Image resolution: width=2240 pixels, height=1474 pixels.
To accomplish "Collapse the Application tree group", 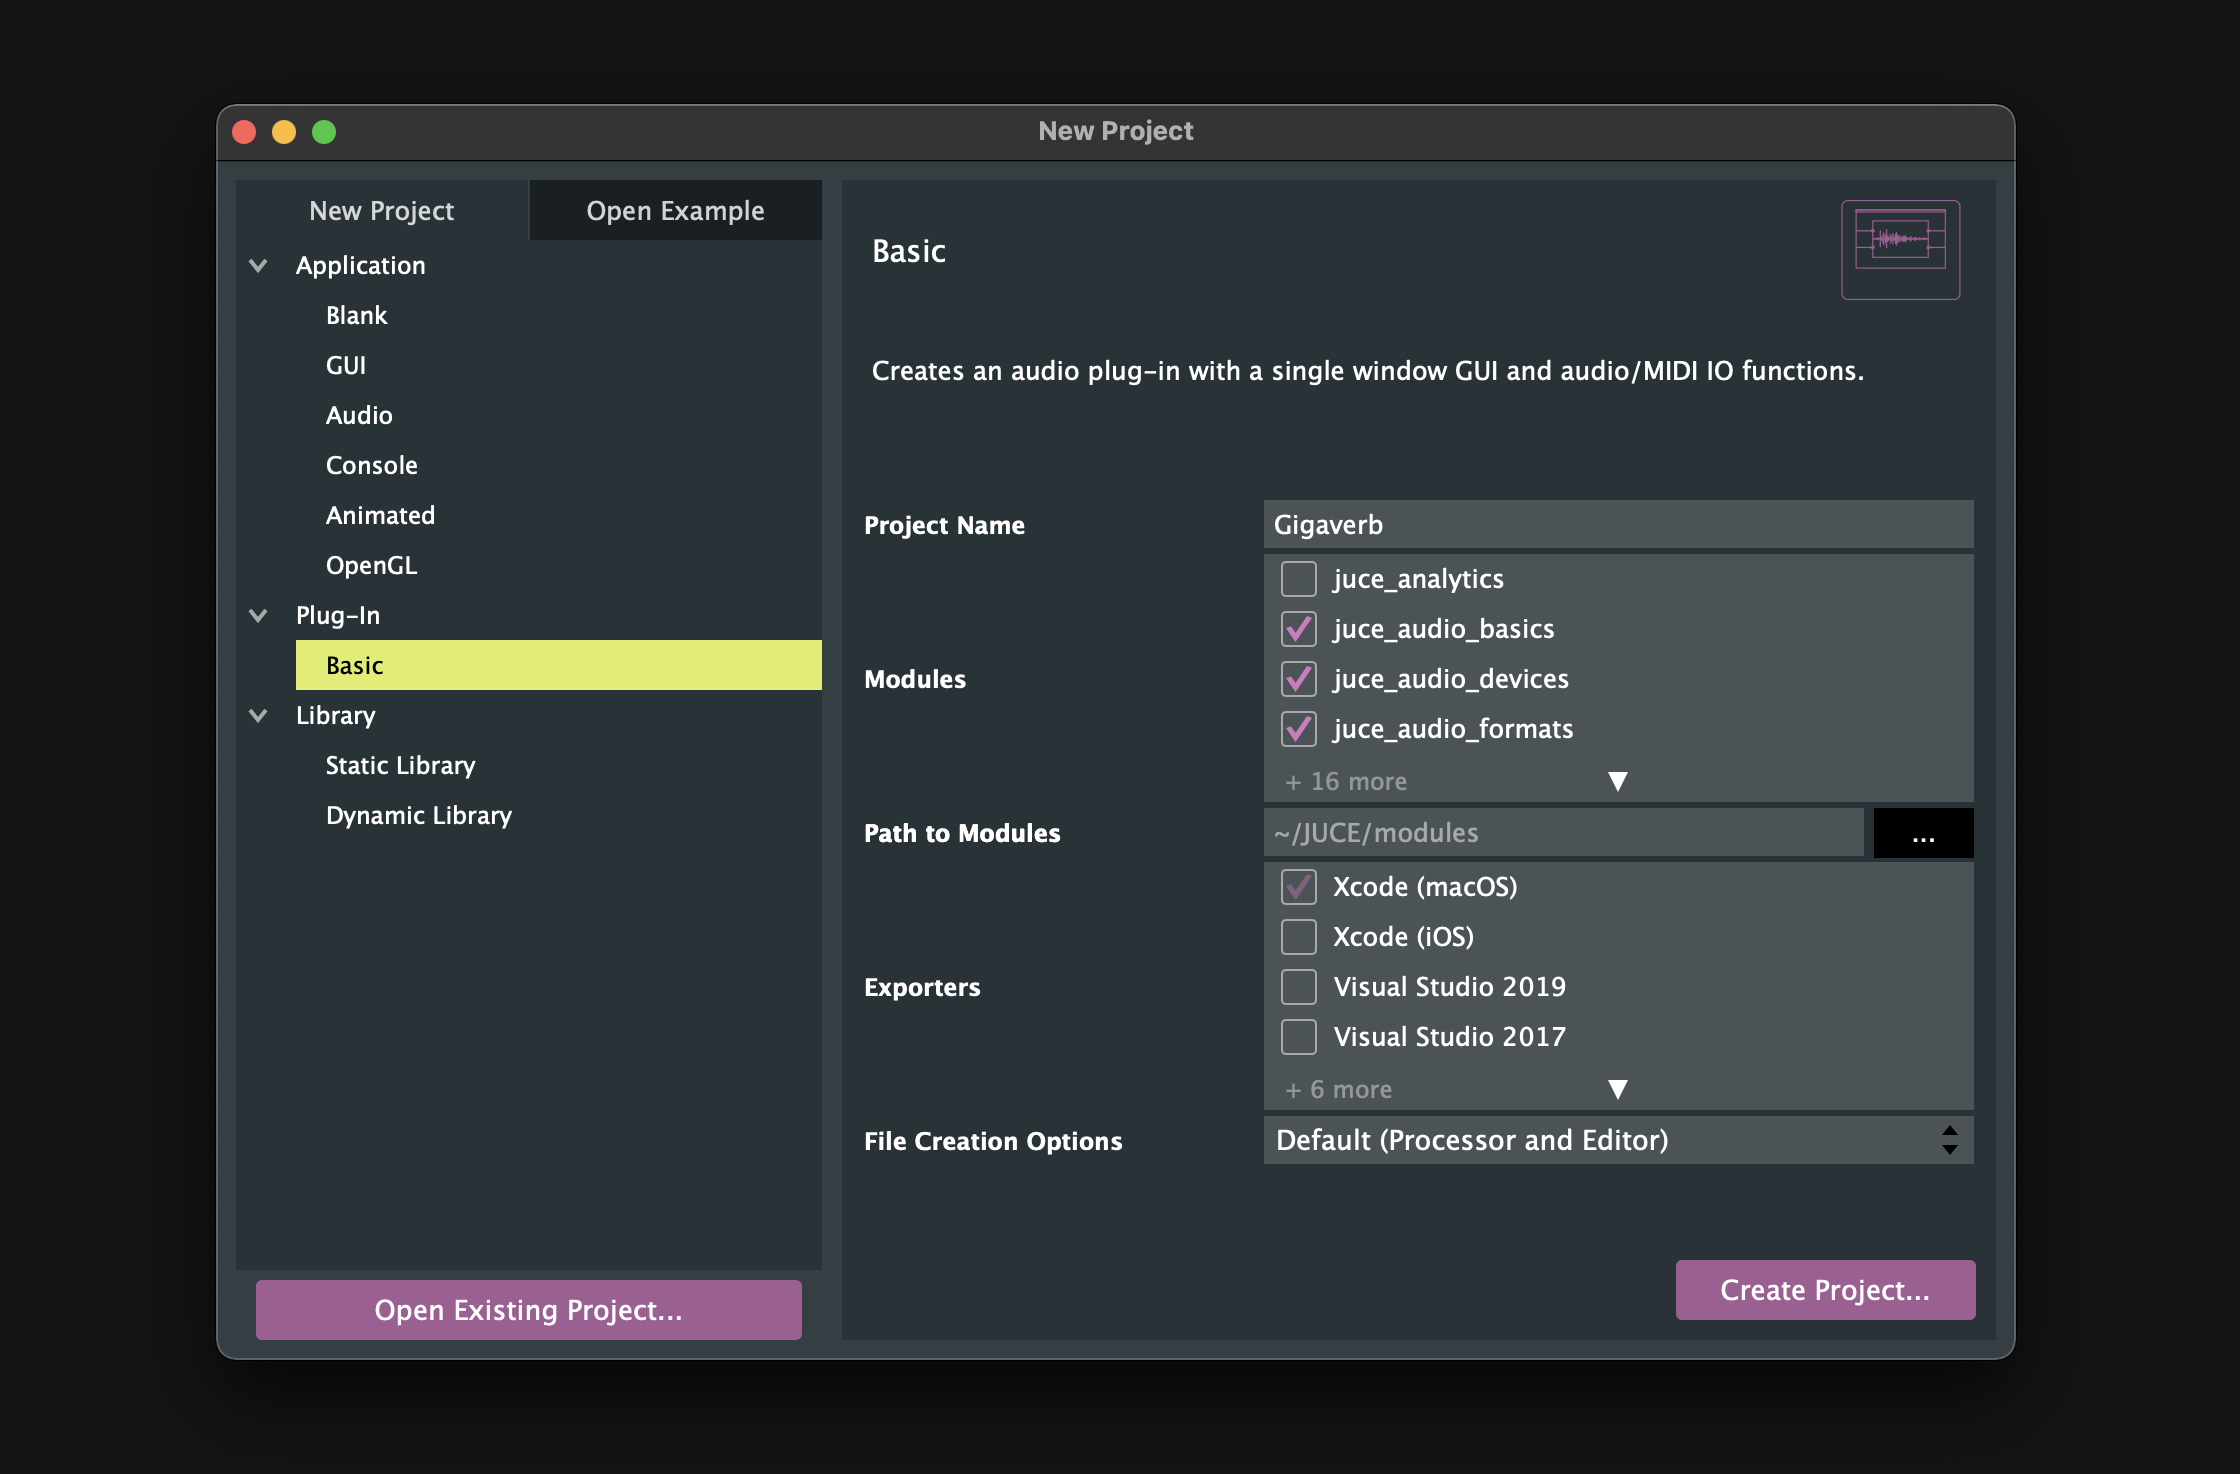I will [x=258, y=266].
